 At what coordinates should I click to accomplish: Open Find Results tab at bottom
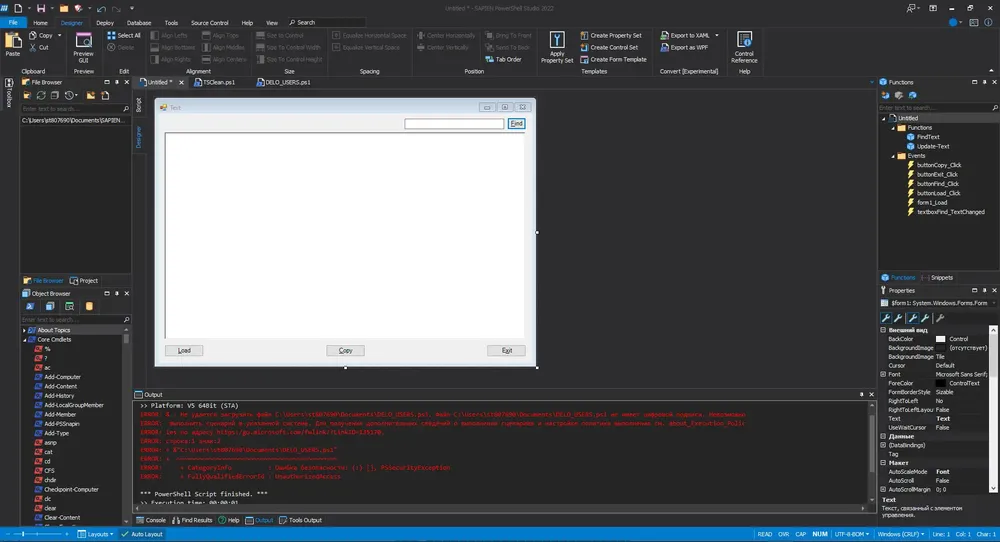click(192, 520)
